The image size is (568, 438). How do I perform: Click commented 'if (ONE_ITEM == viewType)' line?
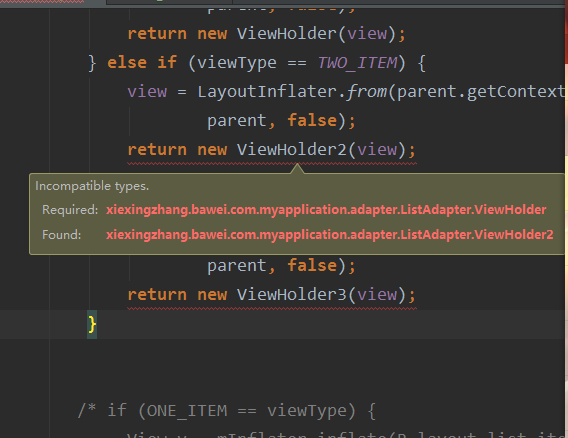[x=227, y=411]
